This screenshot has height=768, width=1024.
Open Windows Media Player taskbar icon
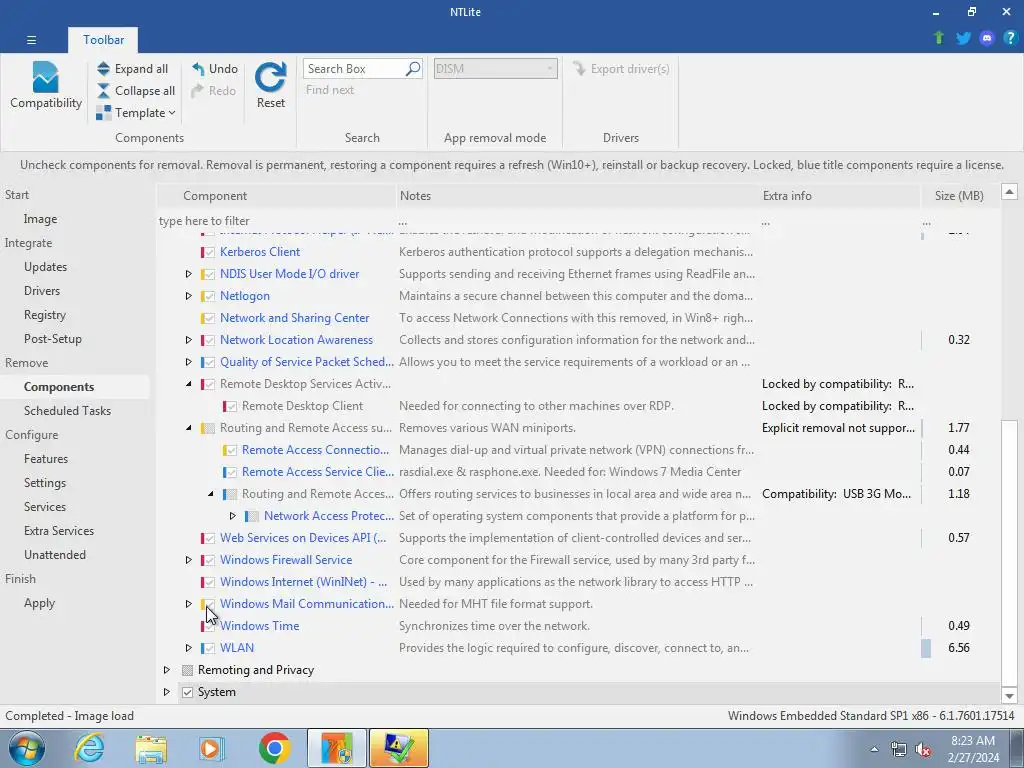[x=212, y=748]
